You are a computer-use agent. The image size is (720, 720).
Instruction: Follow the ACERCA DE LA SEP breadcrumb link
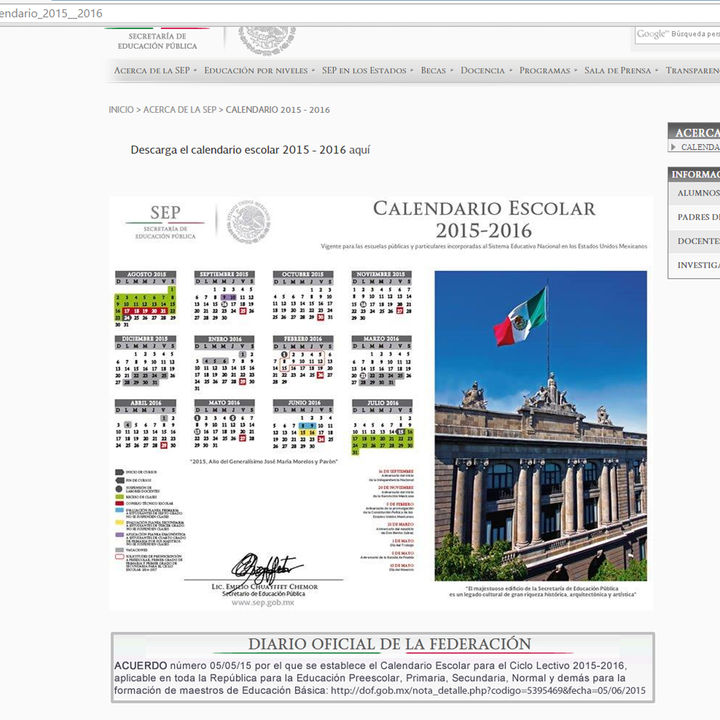pos(180,110)
